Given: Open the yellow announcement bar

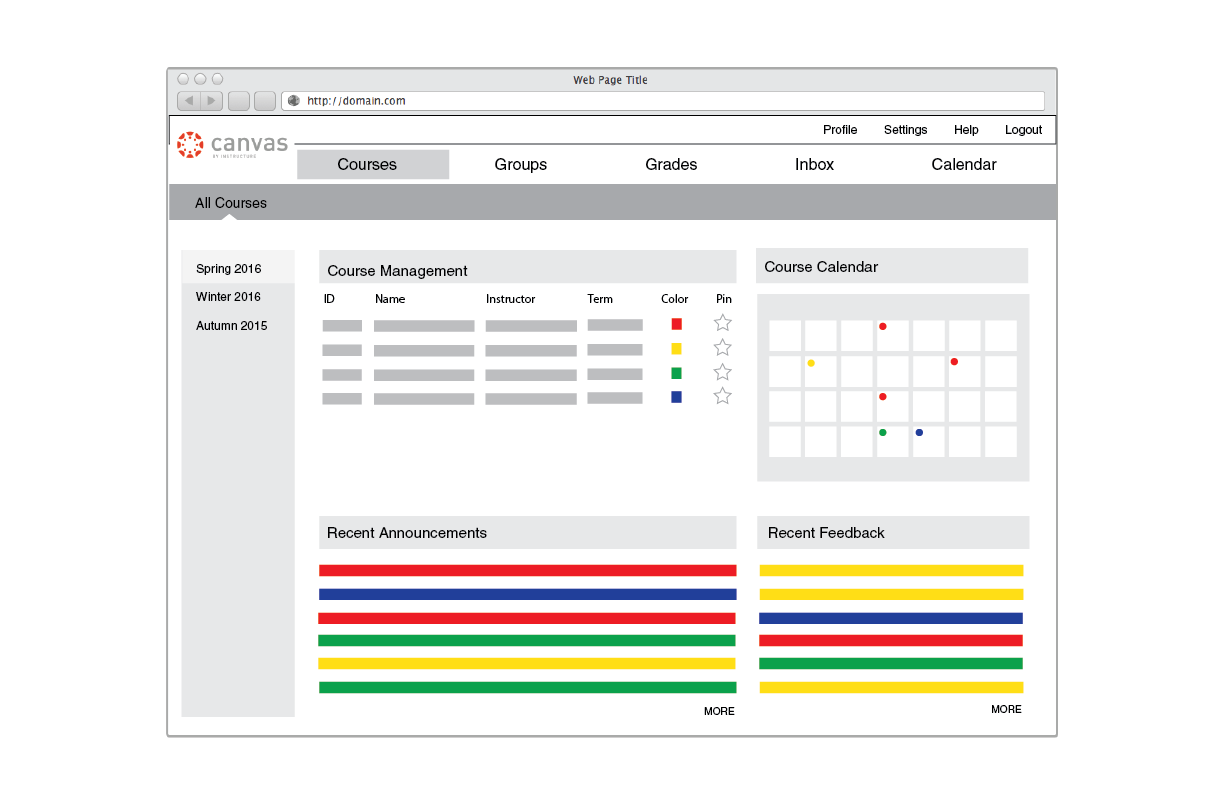Looking at the screenshot, I should click(527, 663).
